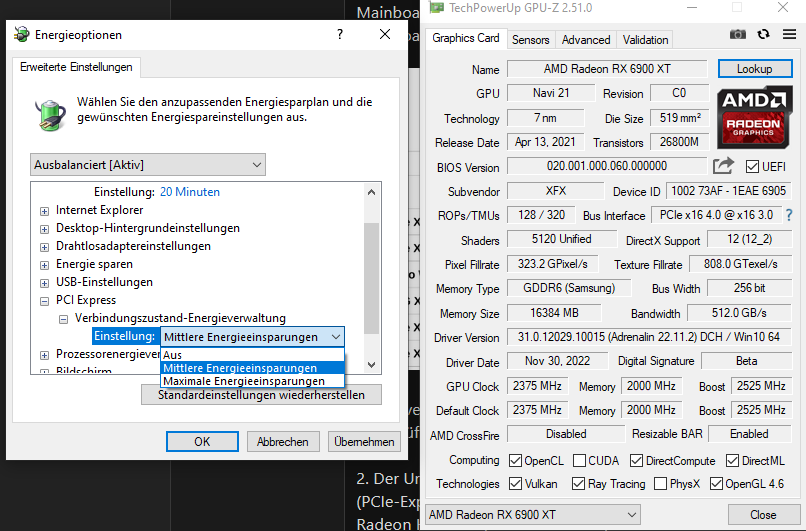Click the Memory Size 16384 MB value
Screen dimensions: 806x531
coord(554,313)
